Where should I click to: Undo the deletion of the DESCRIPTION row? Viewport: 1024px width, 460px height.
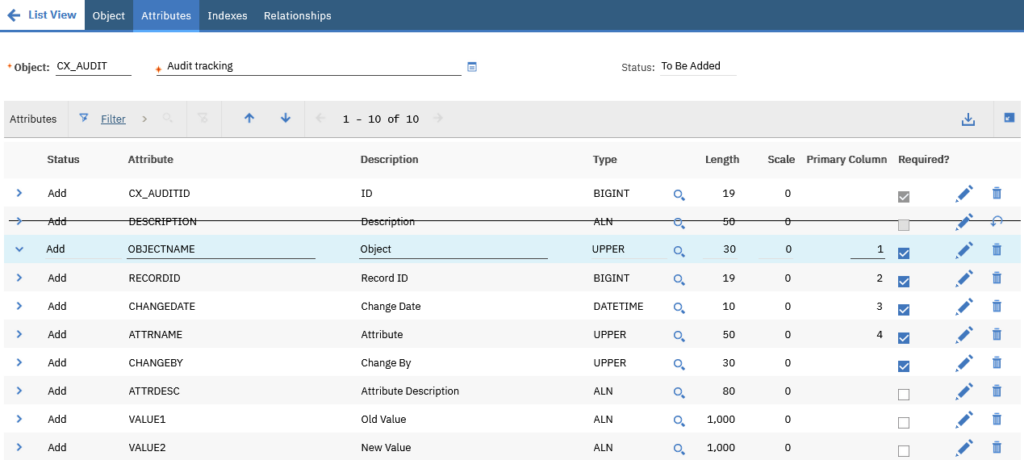(x=997, y=222)
